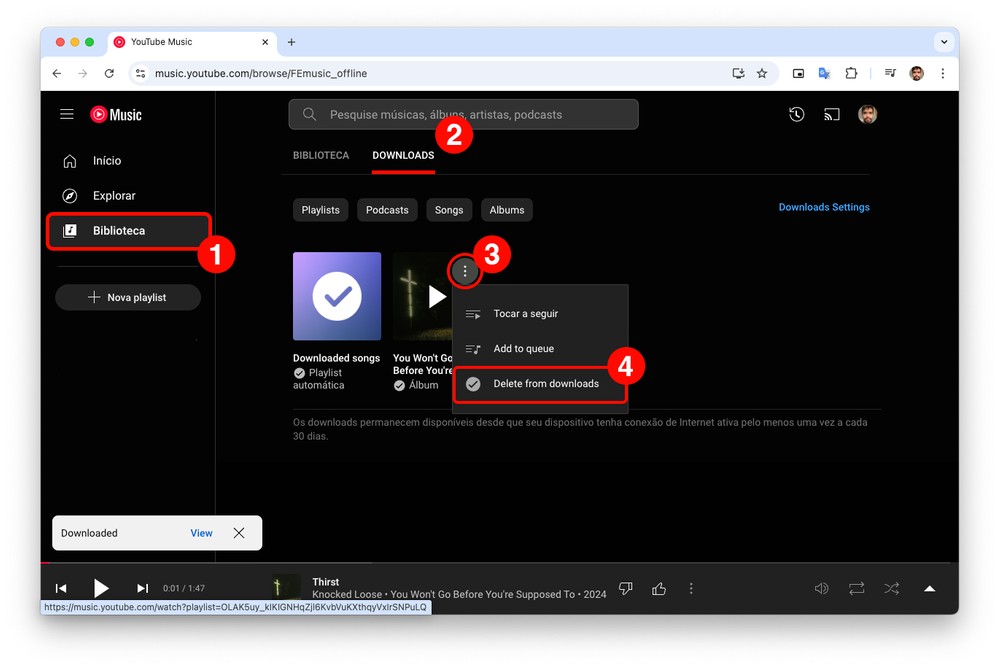Image resolution: width=1000 pixels, height=669 pixels.
Task: Open the listening history icon
Action: point(796,115)
